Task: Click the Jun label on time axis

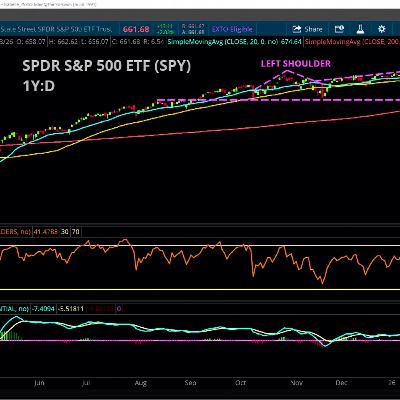Action: click(x=39, y=383)
